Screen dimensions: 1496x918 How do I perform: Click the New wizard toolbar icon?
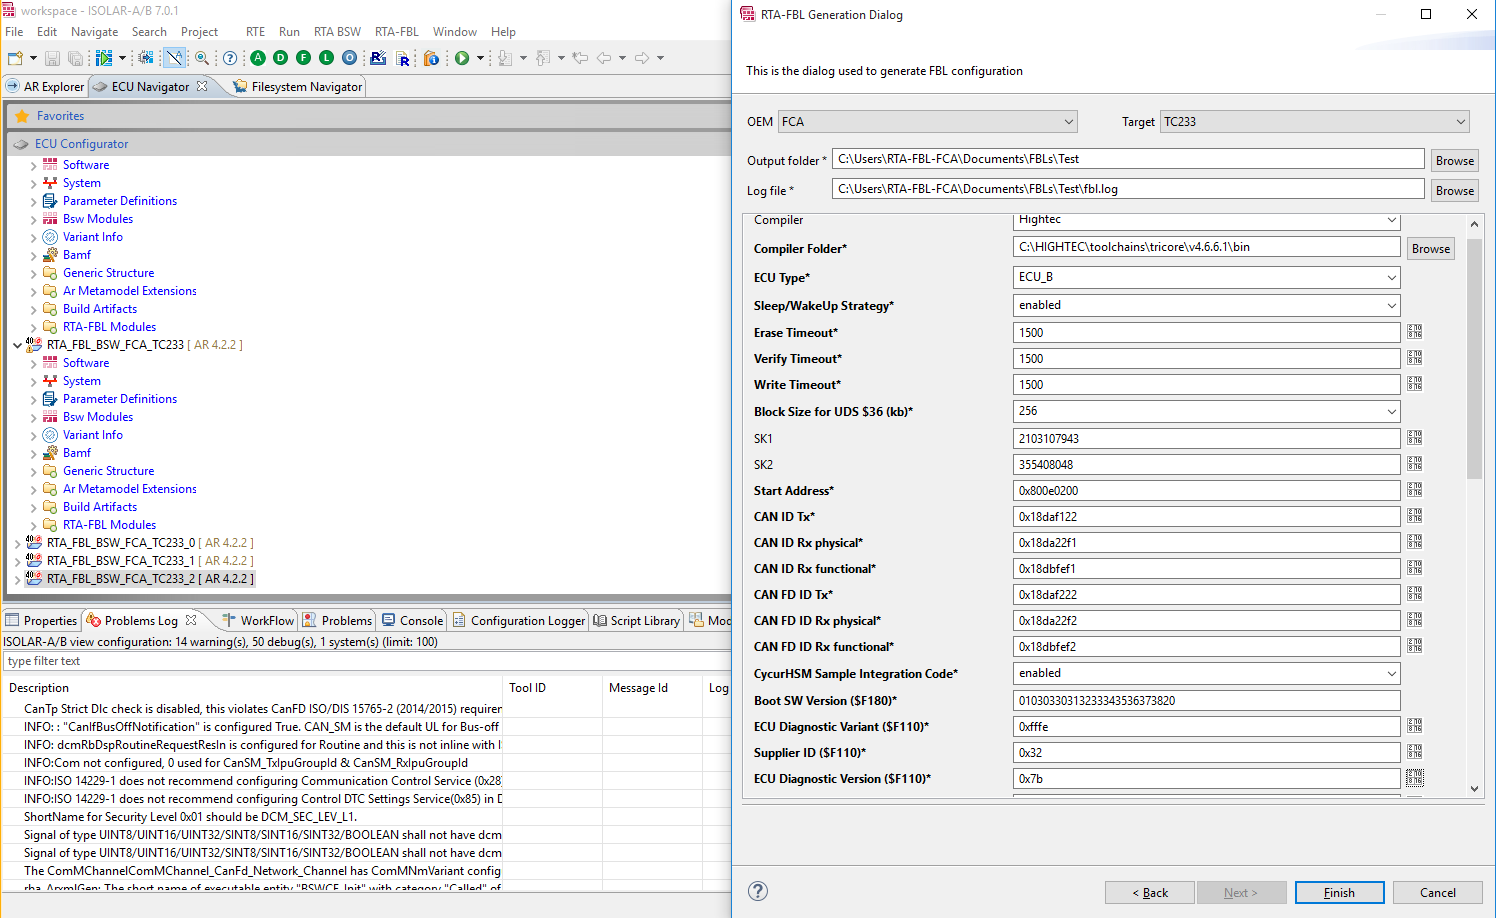pos(15,58)
